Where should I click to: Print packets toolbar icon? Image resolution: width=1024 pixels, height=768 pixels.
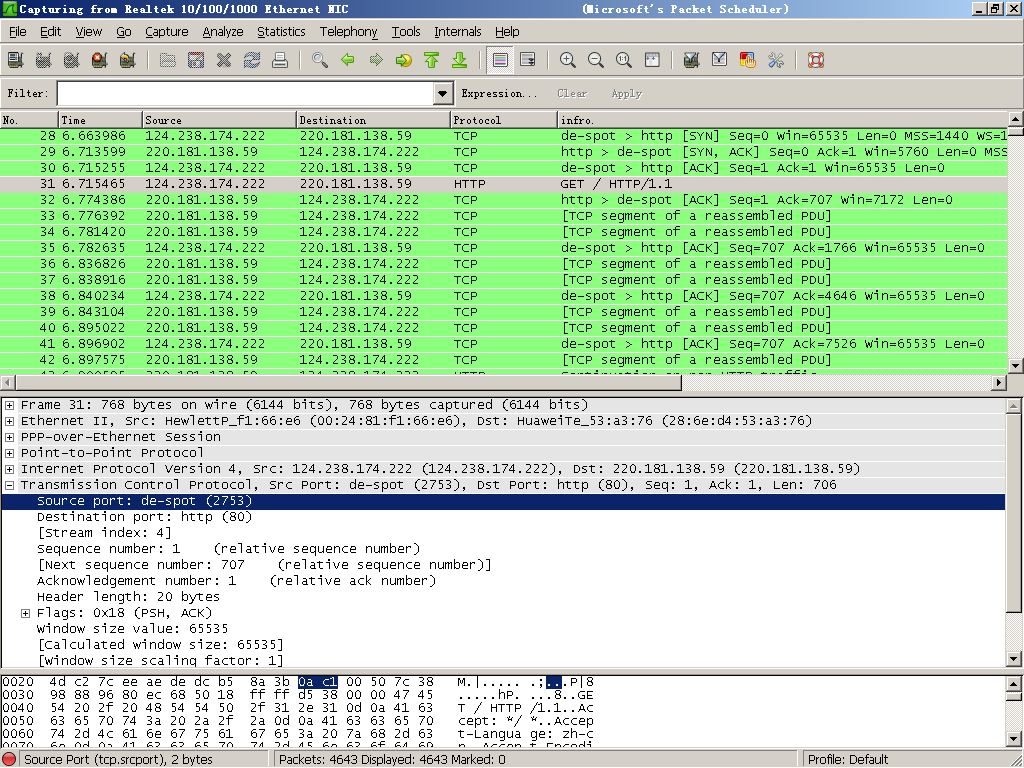coord(280,60)
